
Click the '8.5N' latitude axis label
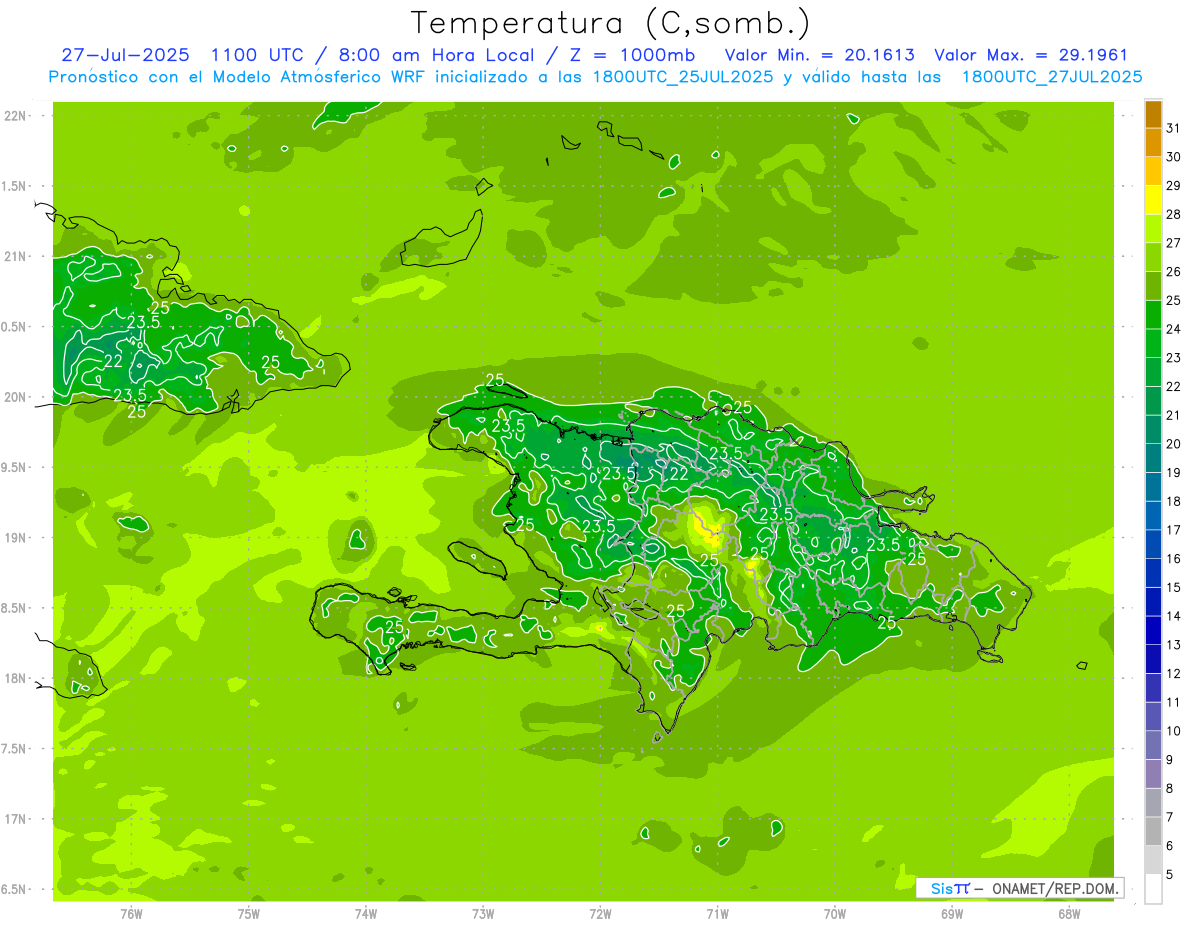15,608
